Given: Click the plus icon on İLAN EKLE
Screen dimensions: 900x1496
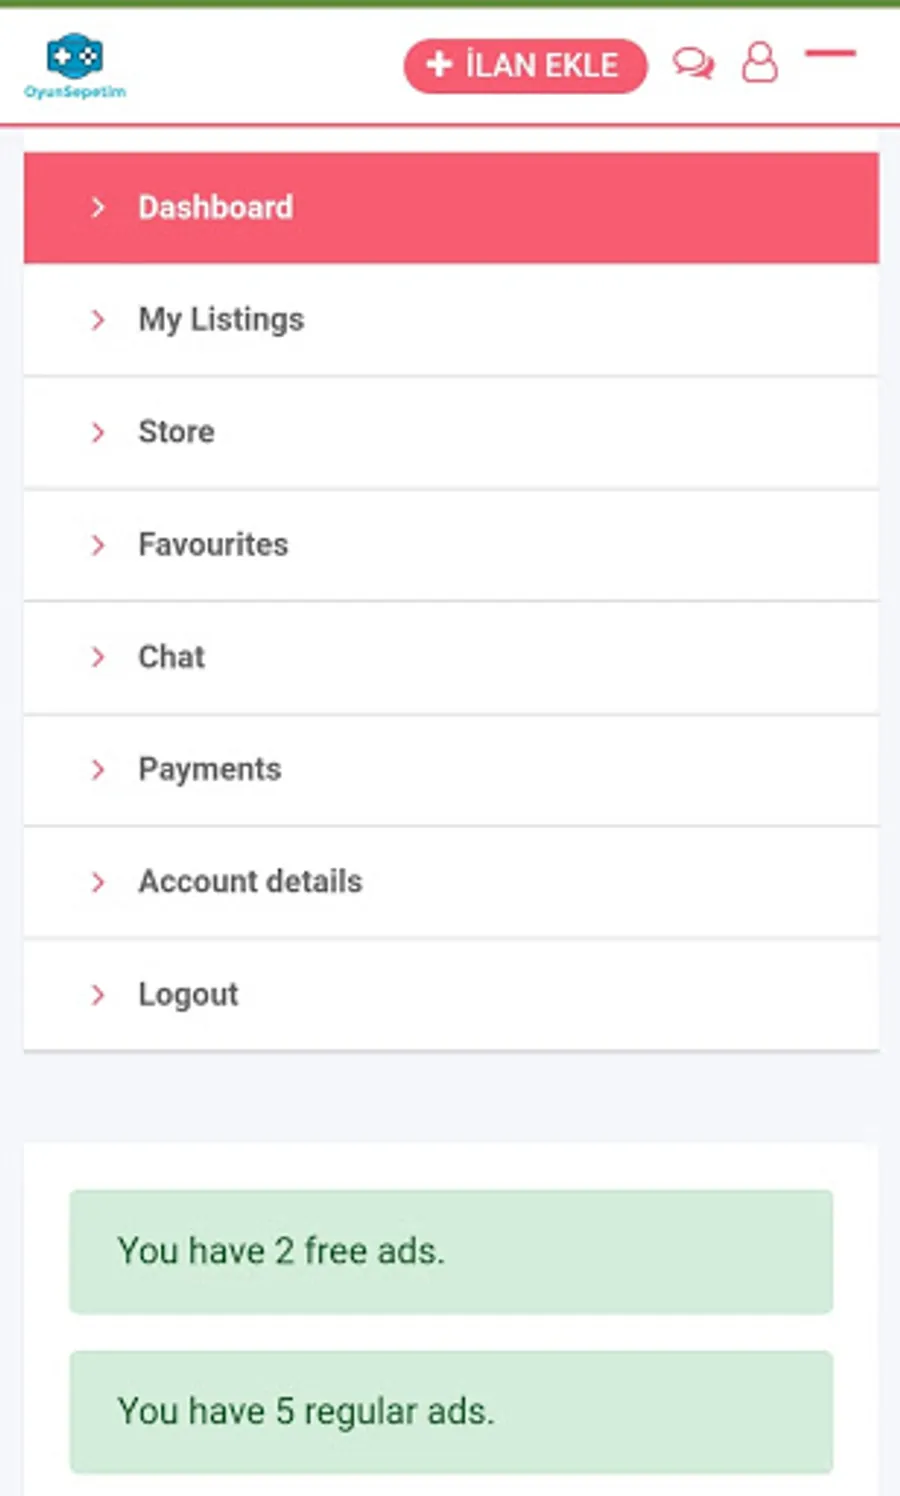Looking at the screenshot, I should click(x=439, y=65).
